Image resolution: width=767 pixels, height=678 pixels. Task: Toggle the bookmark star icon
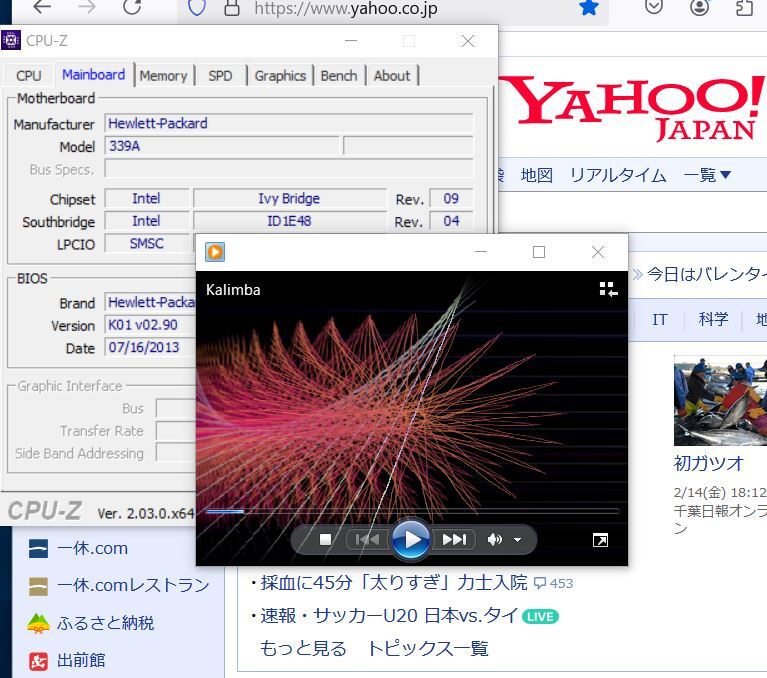coord(588,7)
